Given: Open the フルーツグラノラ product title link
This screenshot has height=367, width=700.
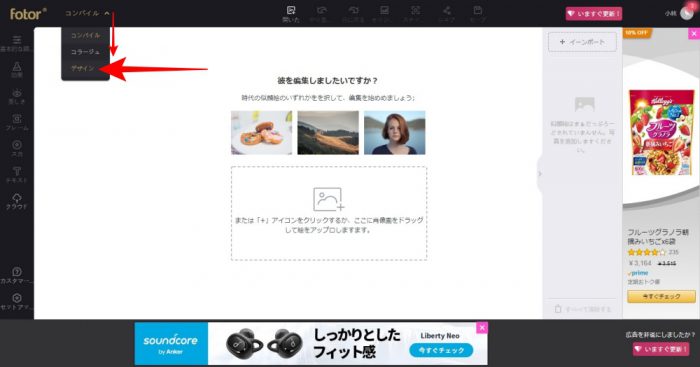Looking at the screenshot, I should 658,237.
